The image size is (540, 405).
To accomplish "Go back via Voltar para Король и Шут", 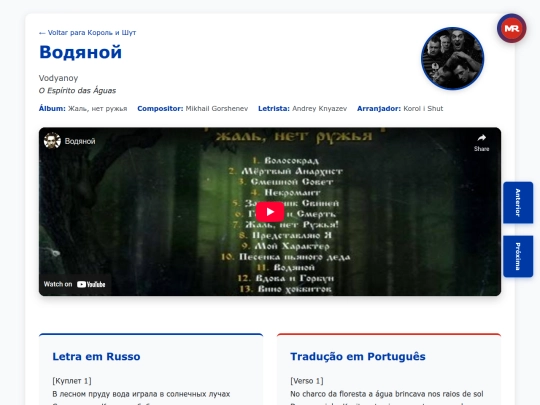I will click(87, 33).
